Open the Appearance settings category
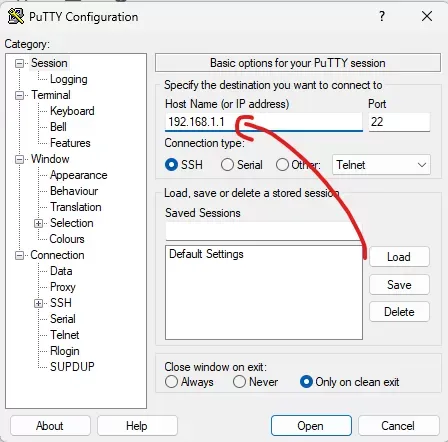 click(79, 175)
